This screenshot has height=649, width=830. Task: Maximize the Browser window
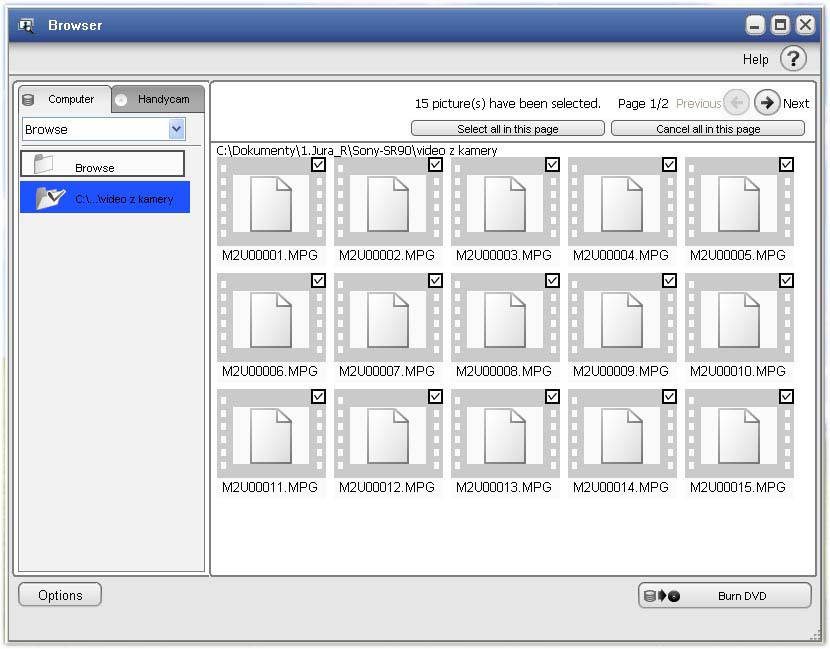(781, 25)
